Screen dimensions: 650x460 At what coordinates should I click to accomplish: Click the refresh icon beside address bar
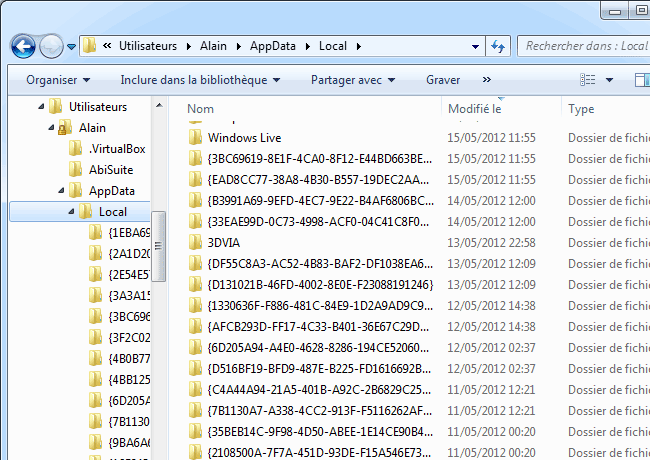pos(497,46)
